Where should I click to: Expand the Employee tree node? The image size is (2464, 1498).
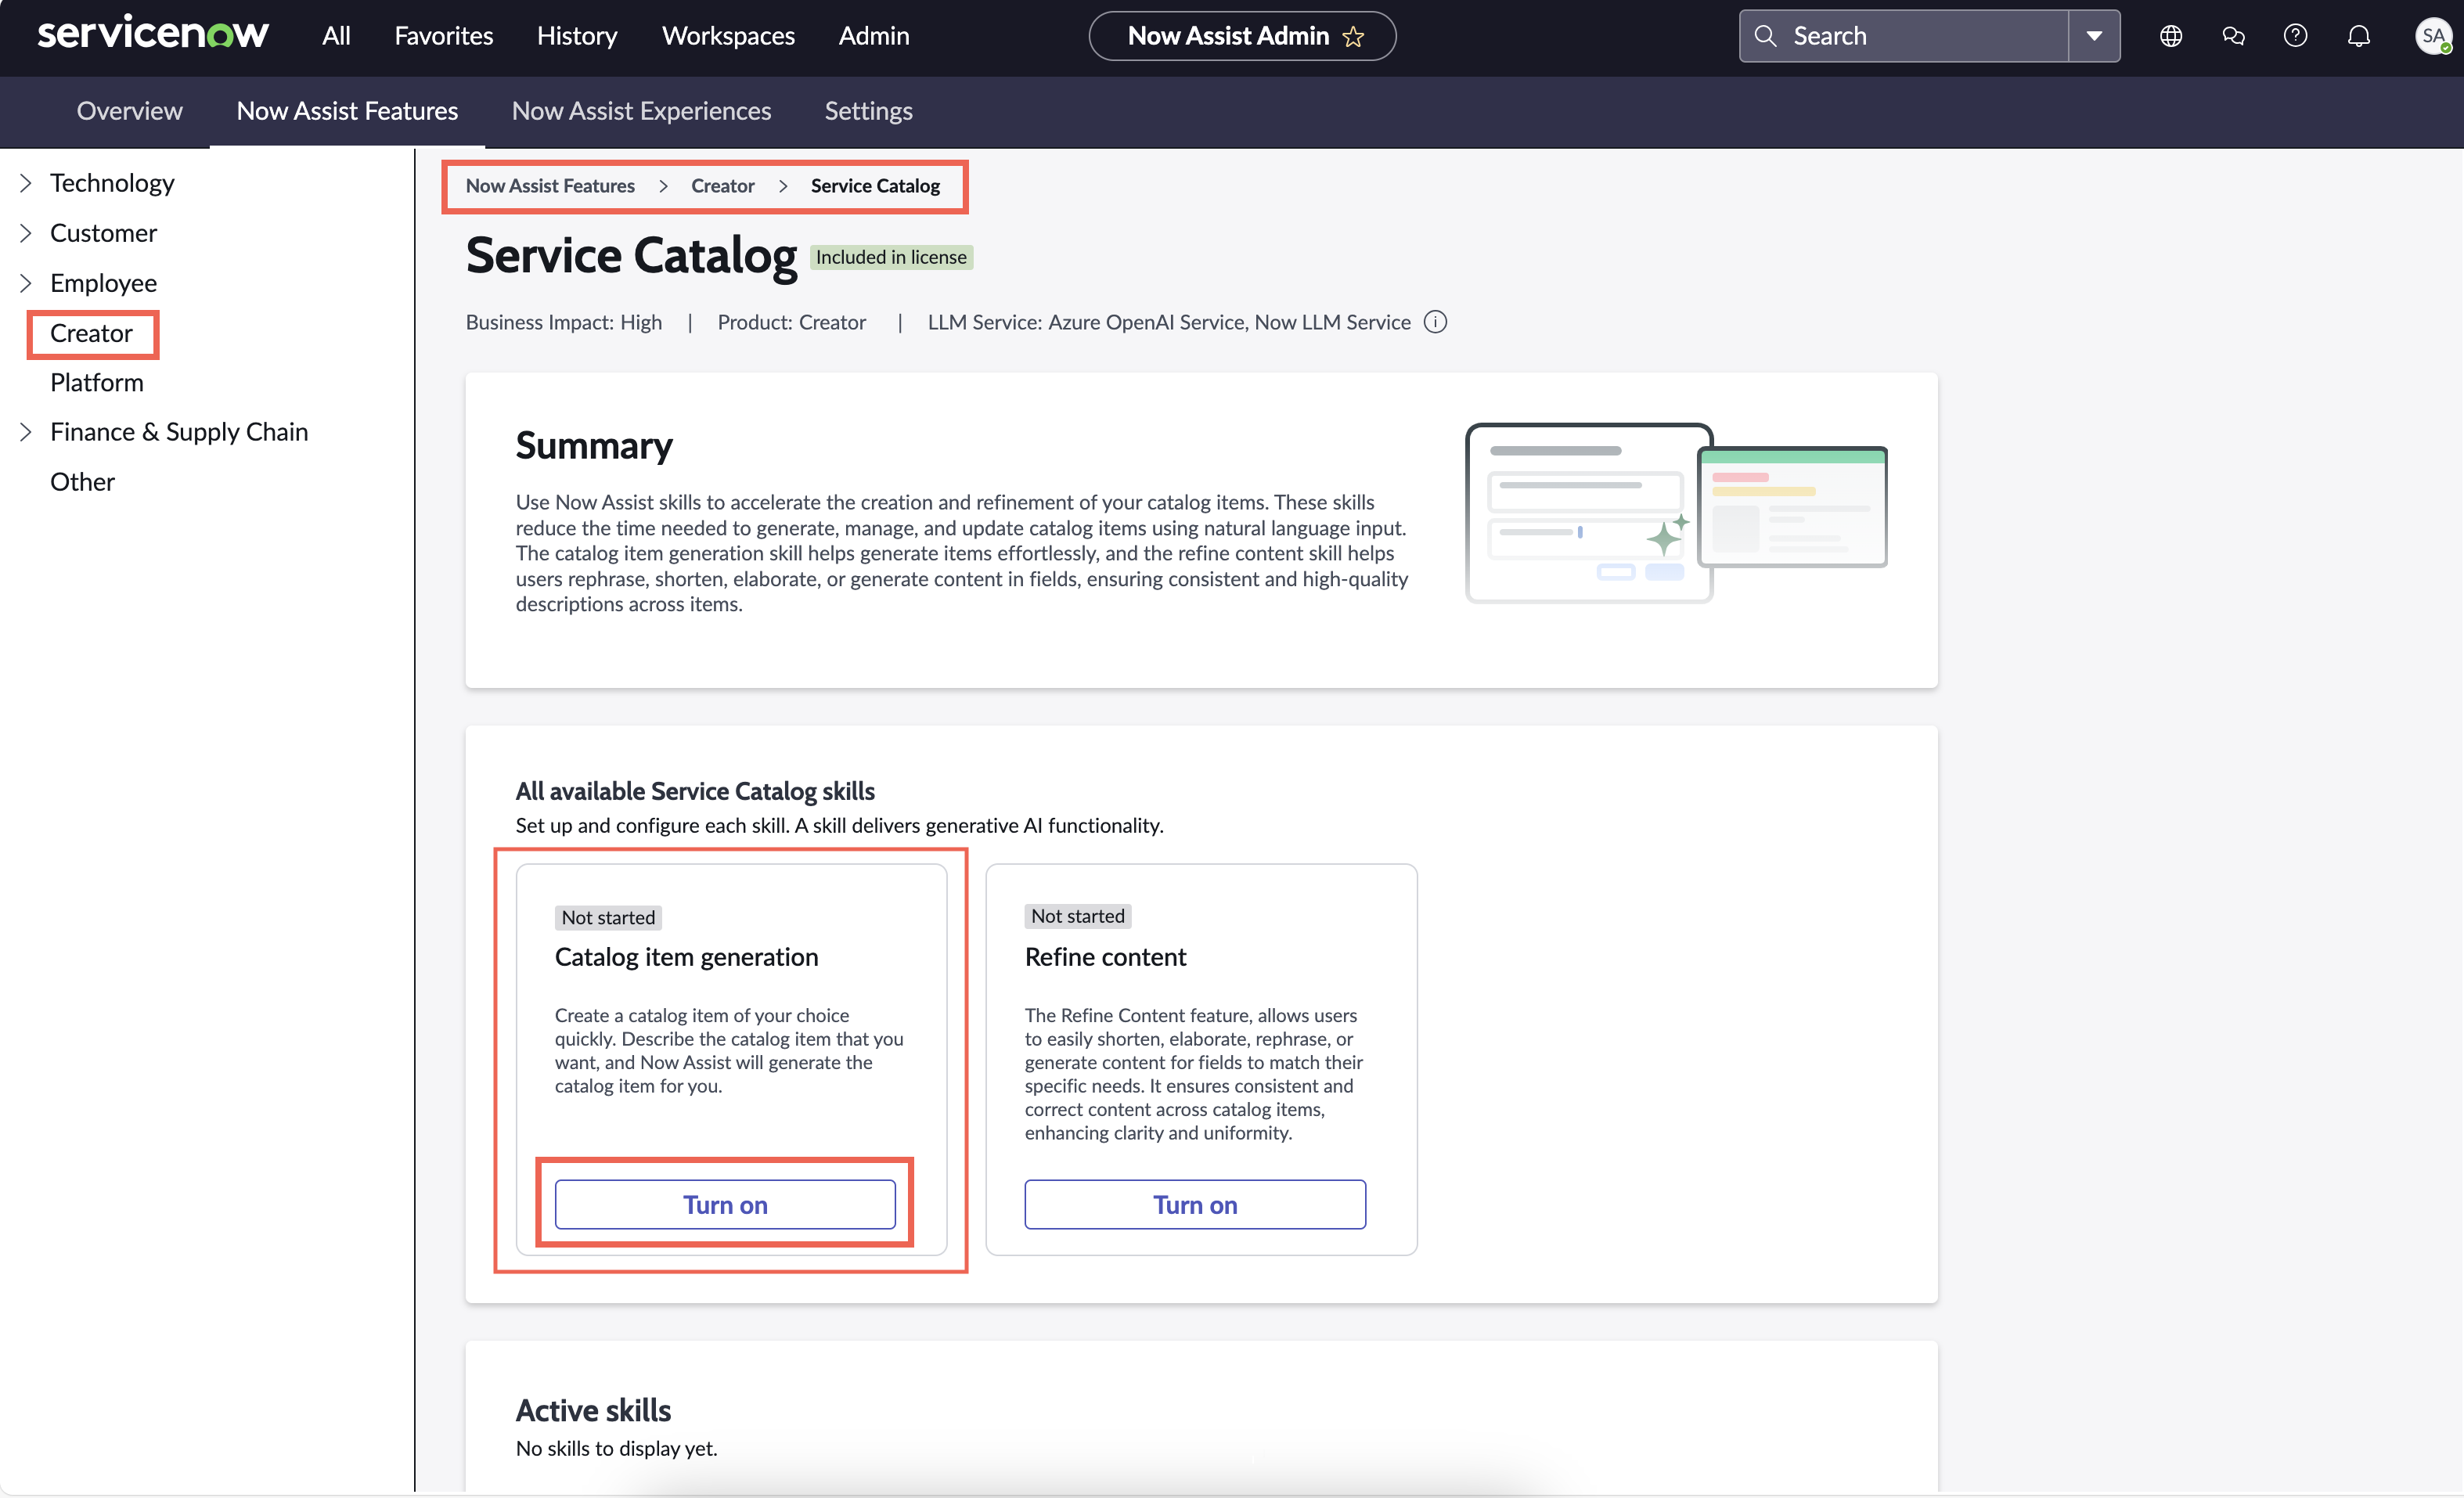click(26, 283)
